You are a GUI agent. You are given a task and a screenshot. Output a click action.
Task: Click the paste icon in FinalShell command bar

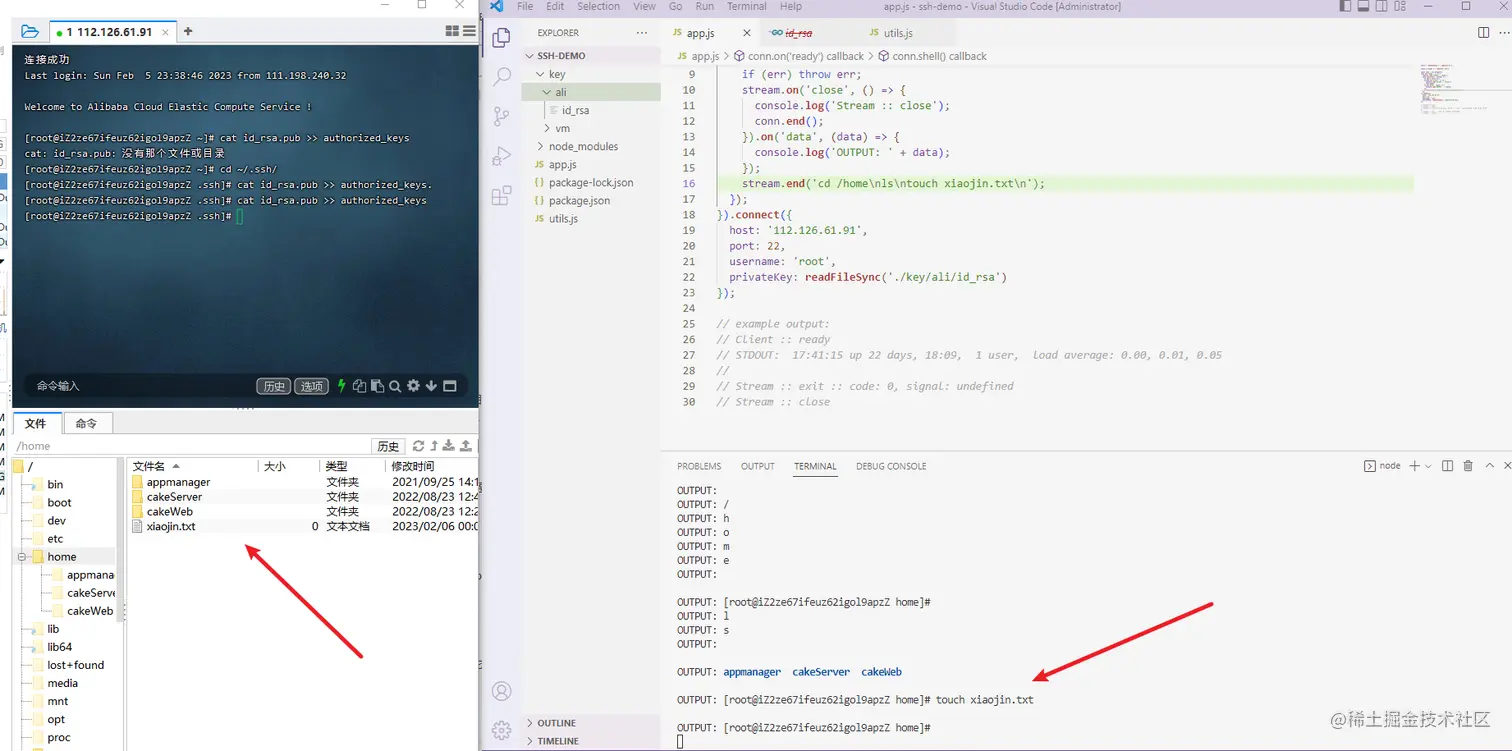(377, 386)
